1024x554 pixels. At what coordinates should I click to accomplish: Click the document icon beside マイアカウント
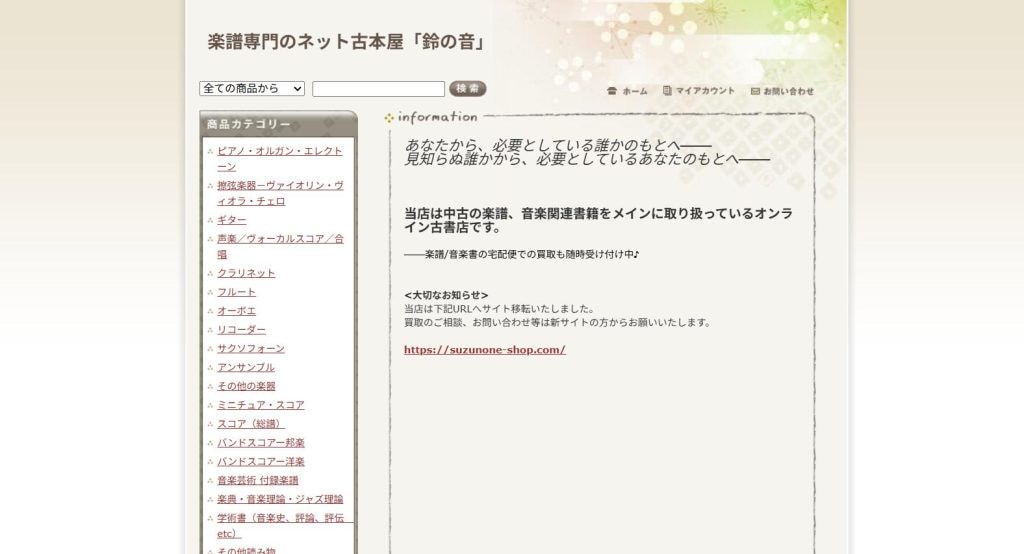click(x=667, y=91)
